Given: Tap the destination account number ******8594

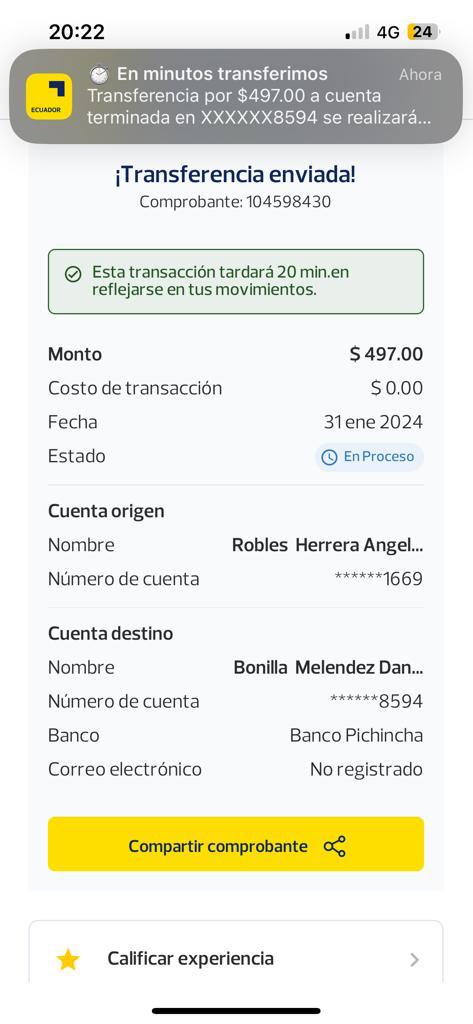Looking at the screenshot, I should 376,702.
